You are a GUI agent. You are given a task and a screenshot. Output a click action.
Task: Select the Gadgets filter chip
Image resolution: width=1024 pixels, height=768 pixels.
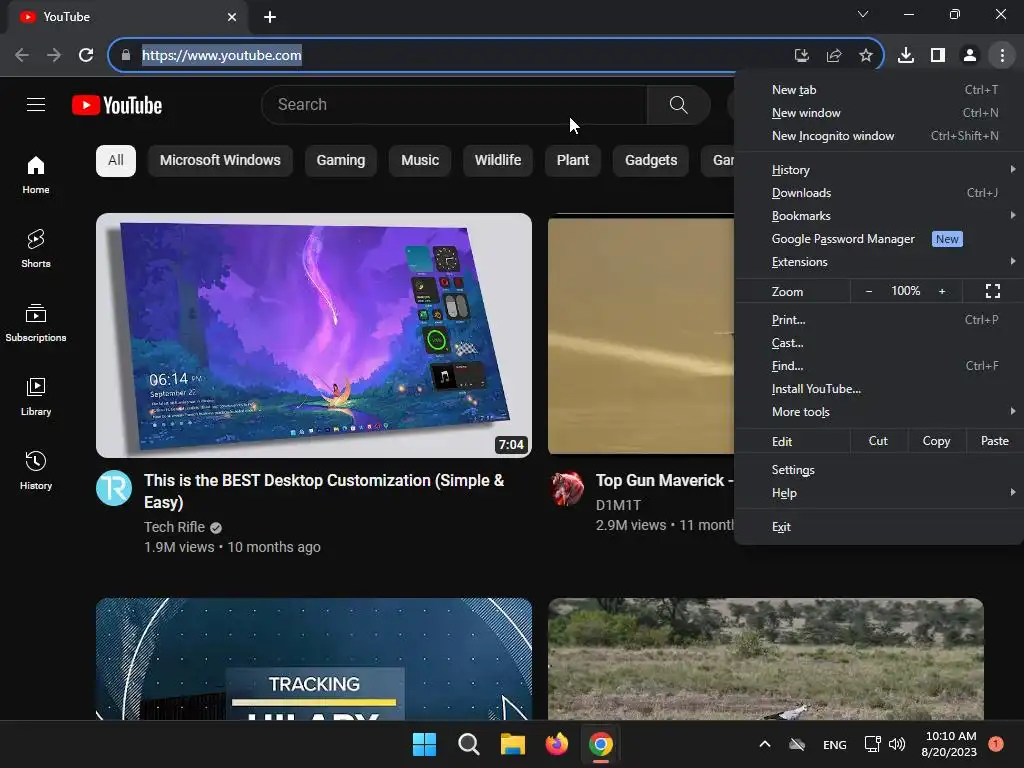click(x=651, y=161)
